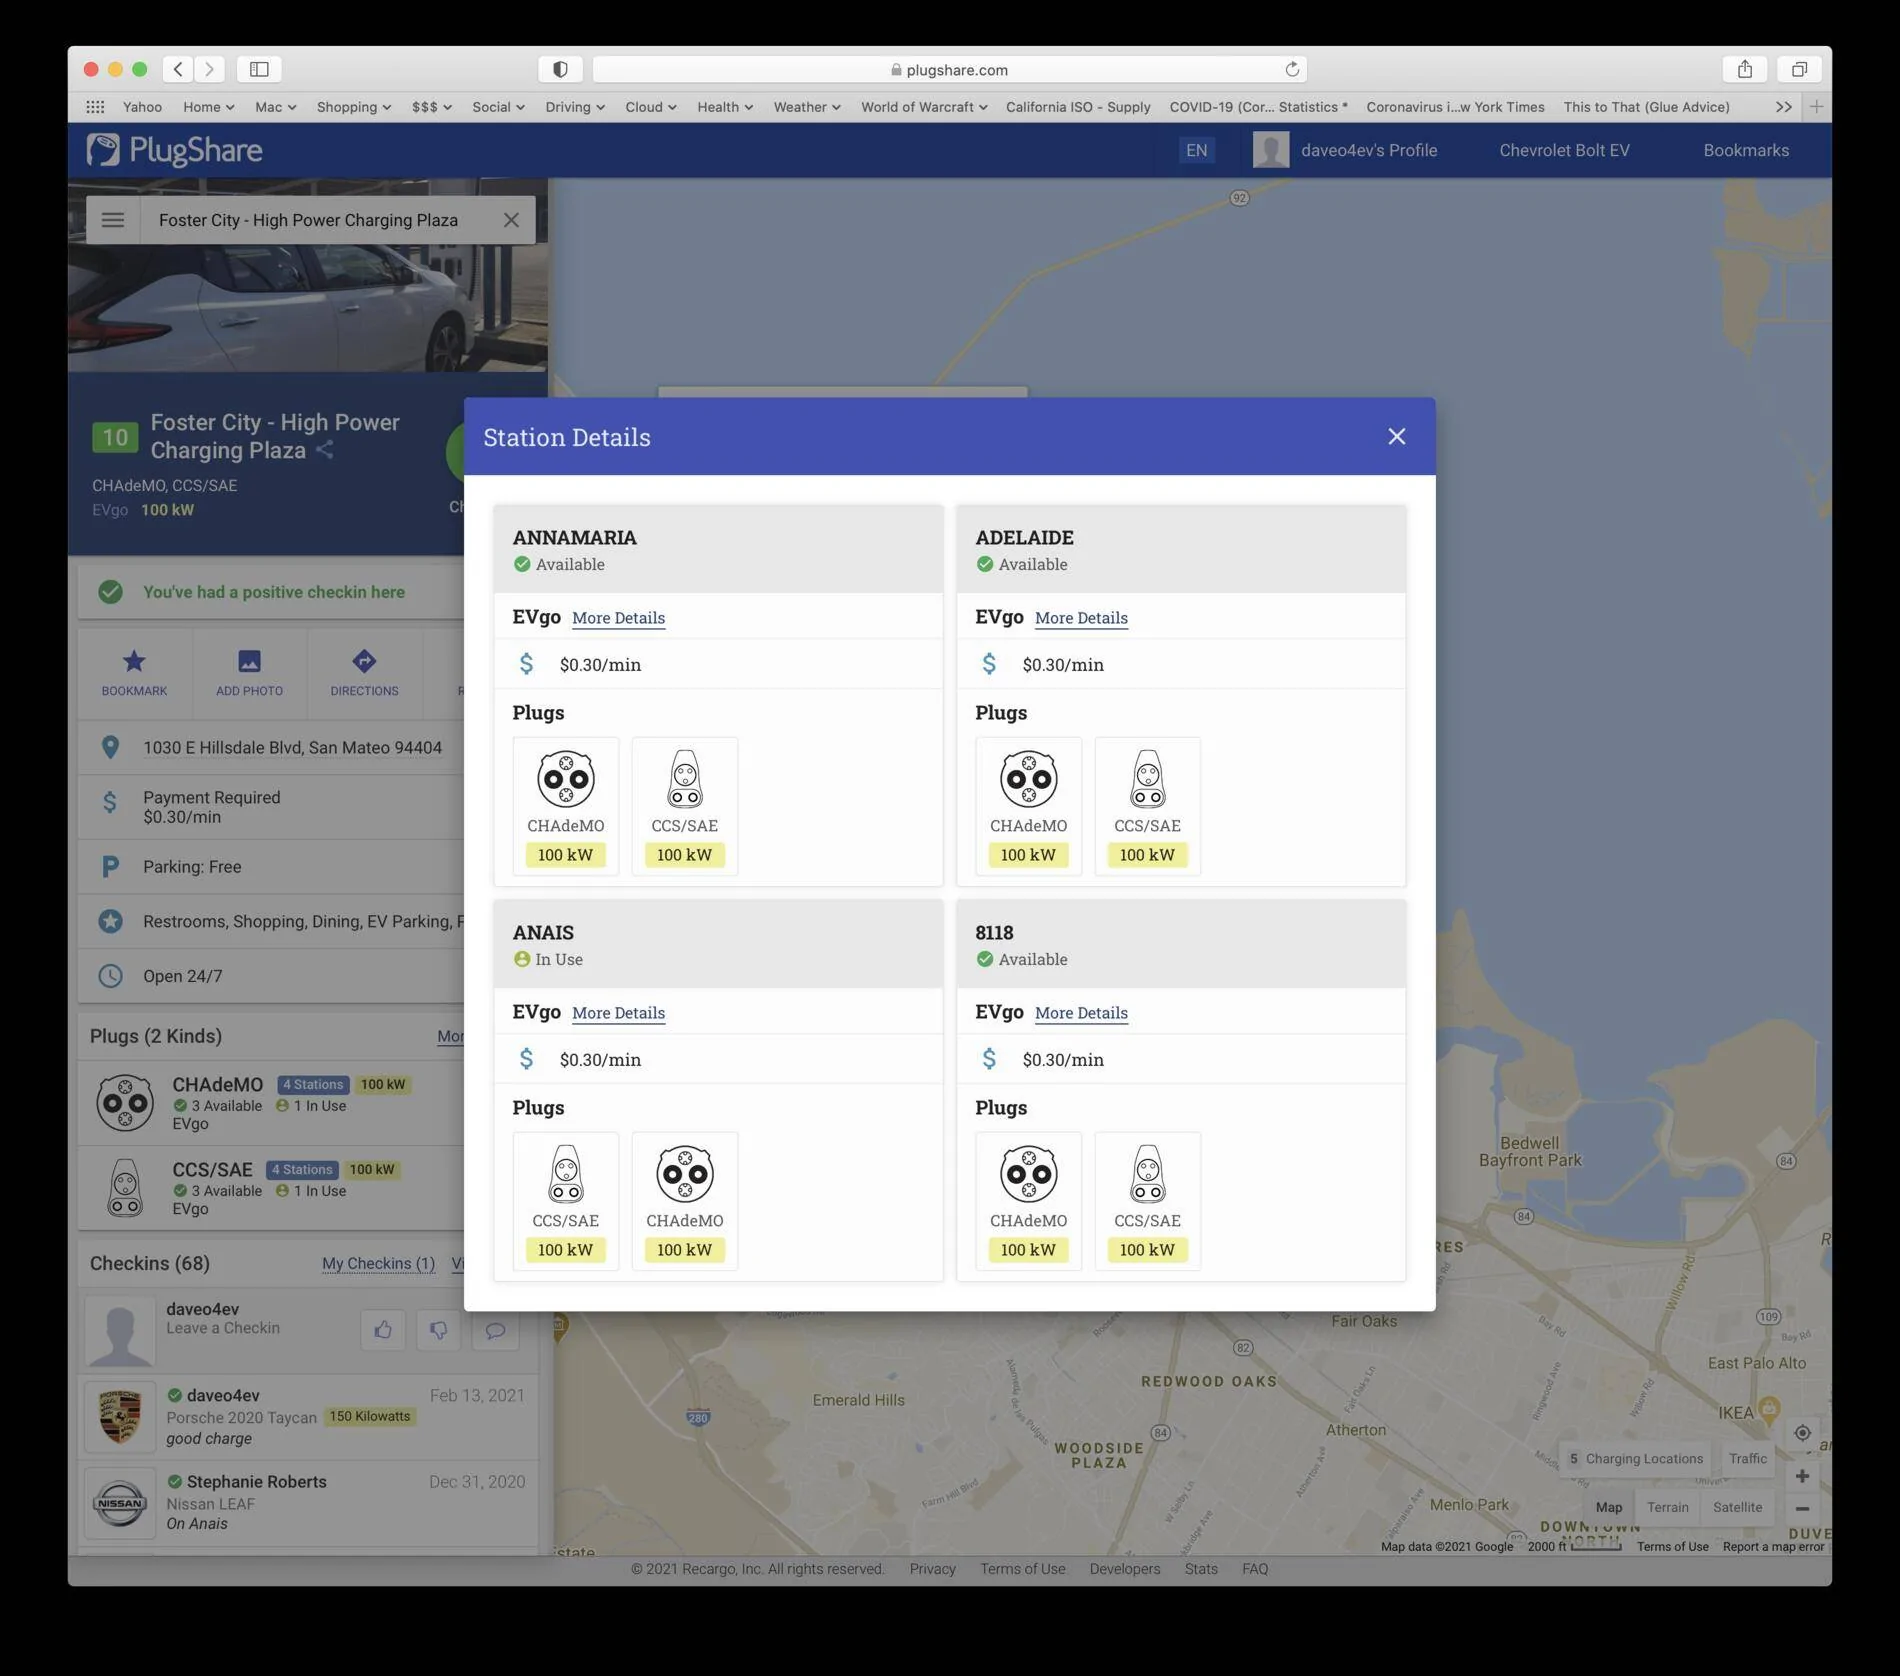Screen dimensions: 1900x1676
Task: Open the Home bookmarks dropdown
Action: click(208, 107)
